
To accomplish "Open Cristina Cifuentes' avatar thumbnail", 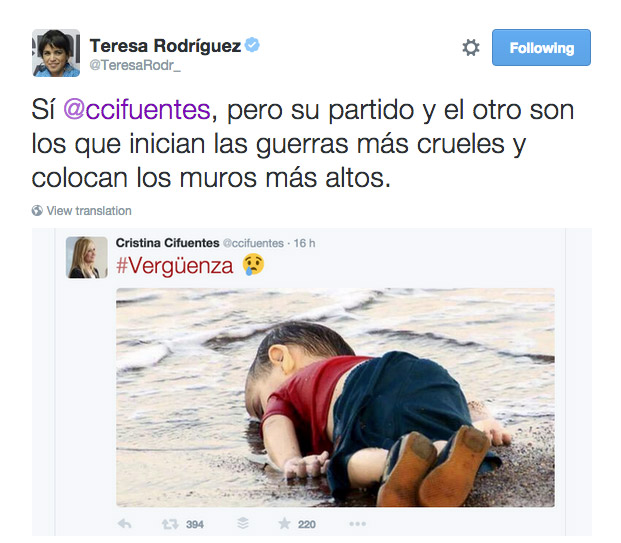I will [x=87, y=257].
